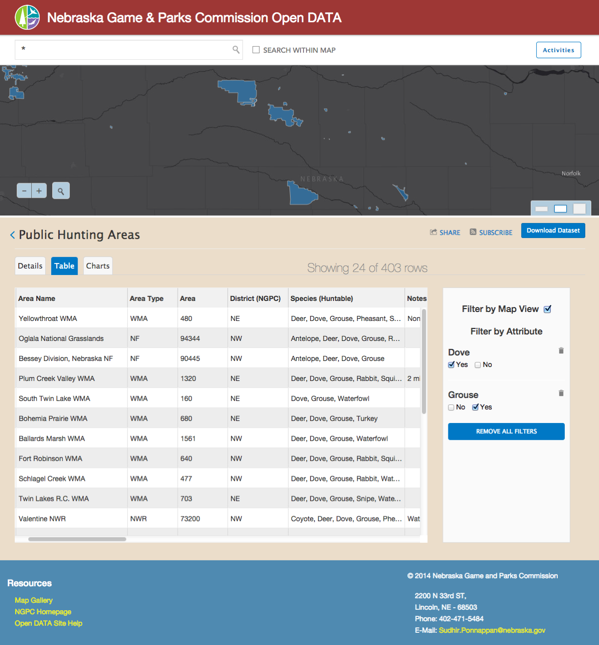Click District (NGPC) column header
Image resolution: width=599 pixels, height=645 pixels.
[258, 298]
